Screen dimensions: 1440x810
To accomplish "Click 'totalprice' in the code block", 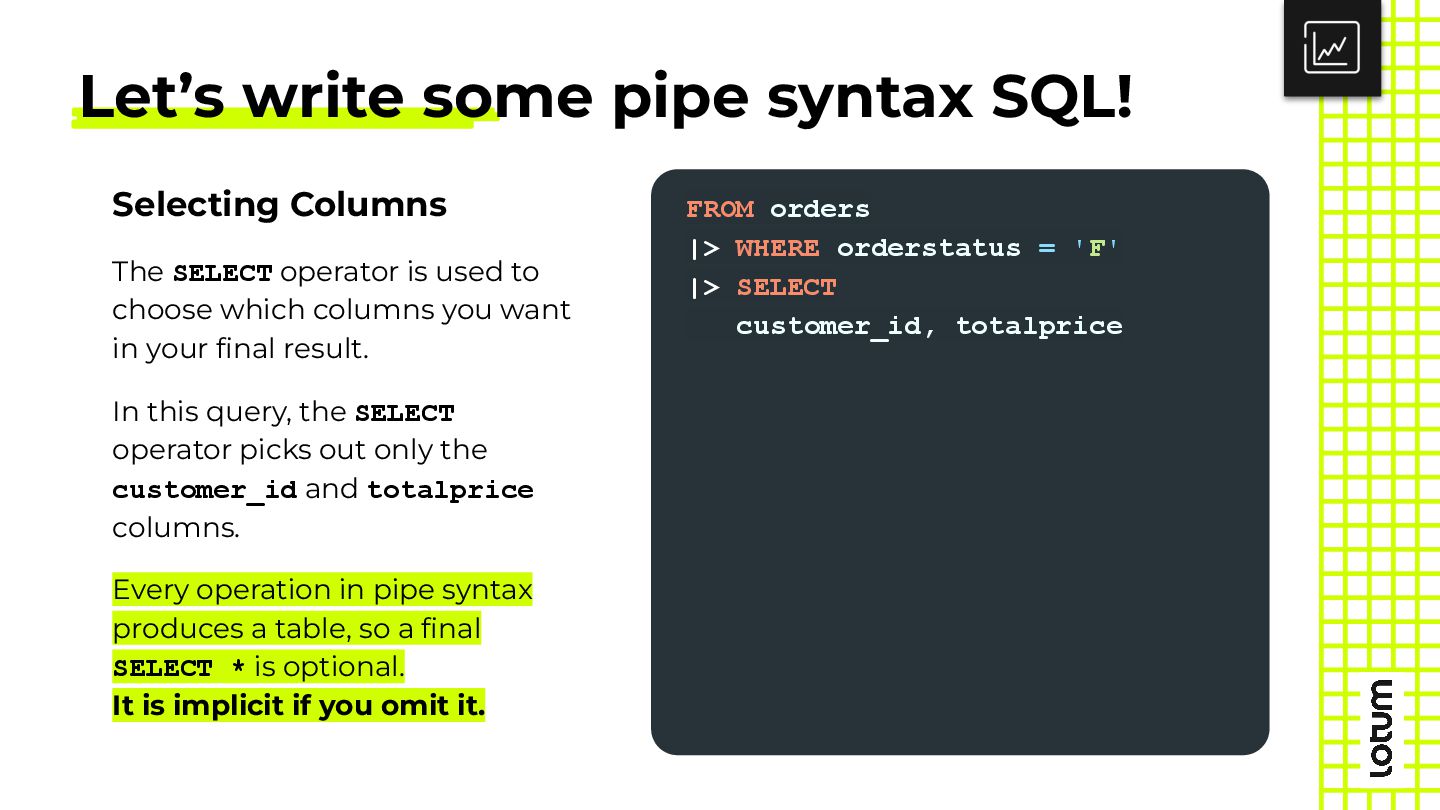I will pyautogui.click(x=1039, y=326).
